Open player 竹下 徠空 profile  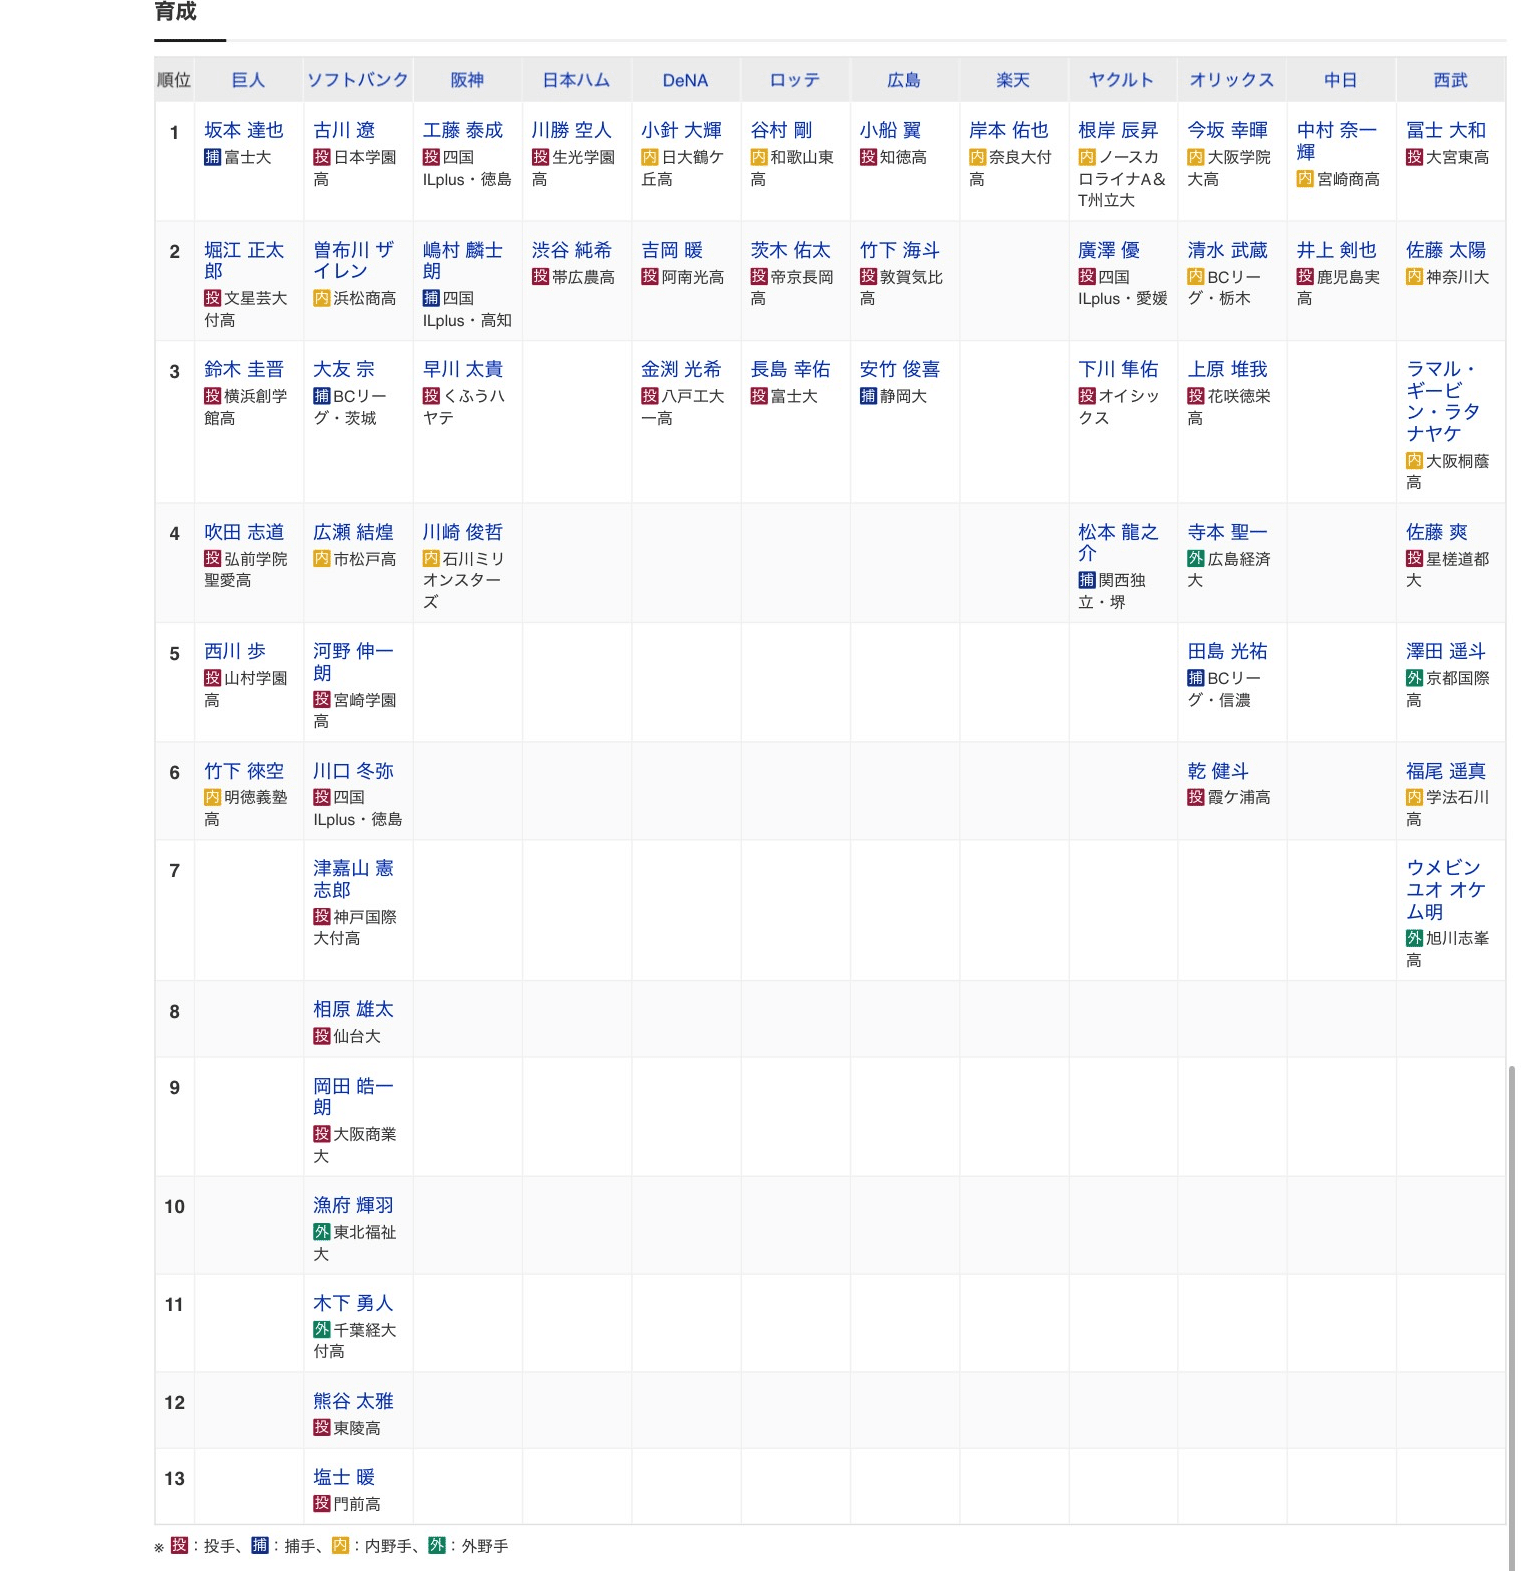pos(244,771)
